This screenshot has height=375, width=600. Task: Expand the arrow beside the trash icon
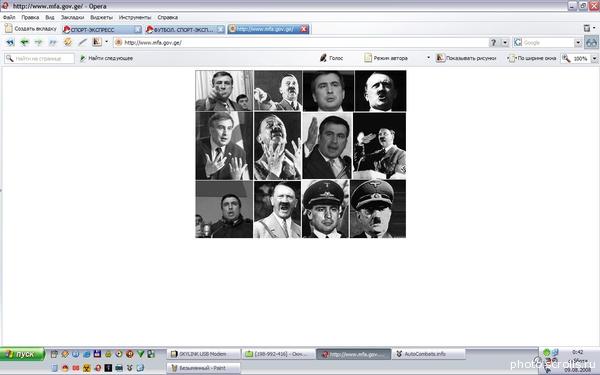pyautogui.click(x=594, y=28)
